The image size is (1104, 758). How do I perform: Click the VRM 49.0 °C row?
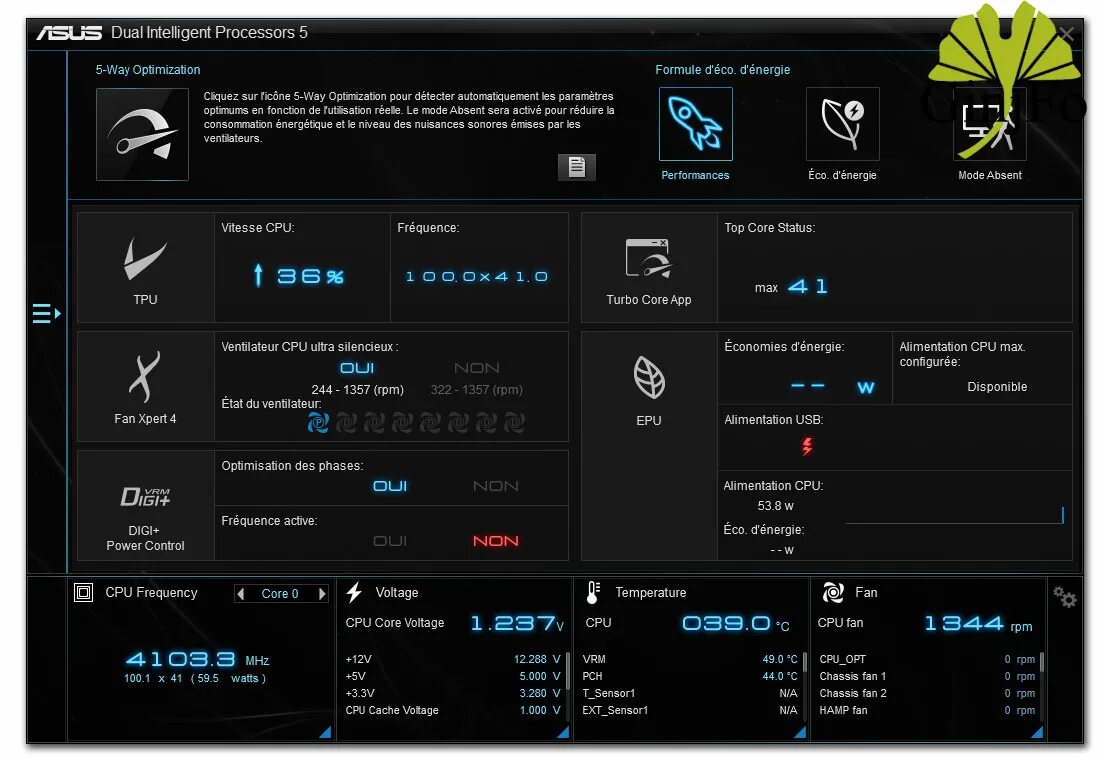pyautogui.click(x=690, y=659)
